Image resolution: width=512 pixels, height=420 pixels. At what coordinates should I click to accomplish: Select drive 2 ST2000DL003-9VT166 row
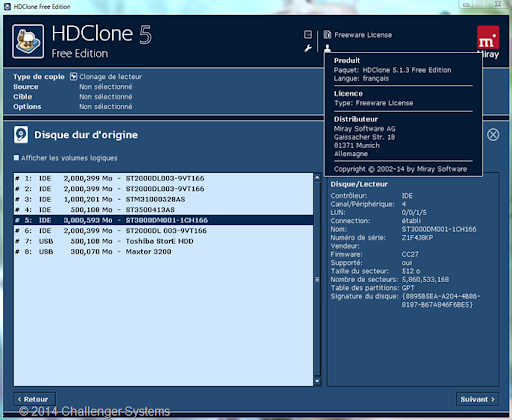(163, 189)
